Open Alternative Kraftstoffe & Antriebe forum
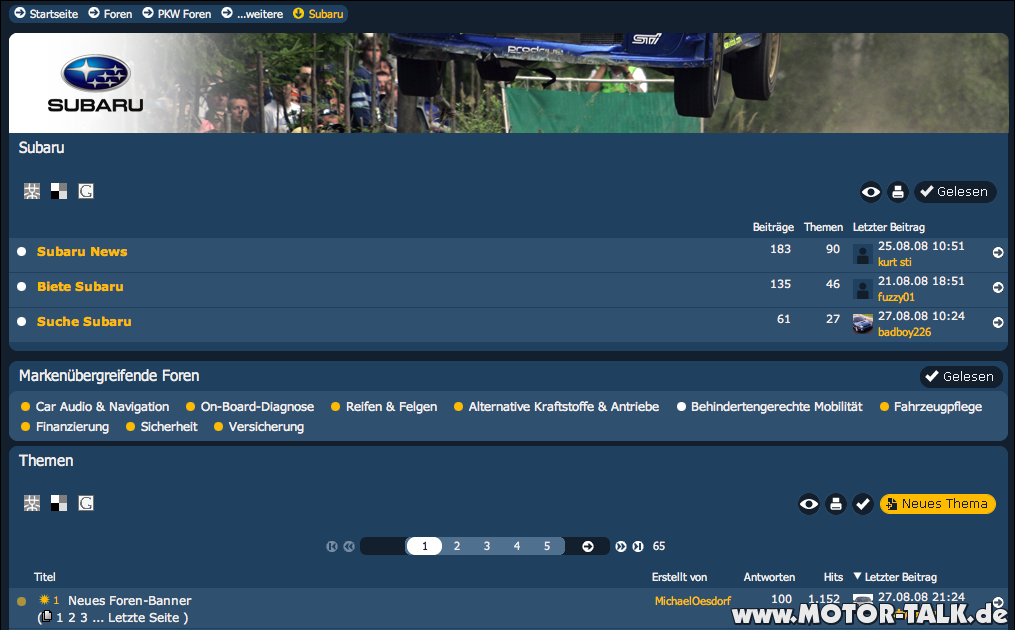This screenshot has width=1015, height=630. point(564,407)
